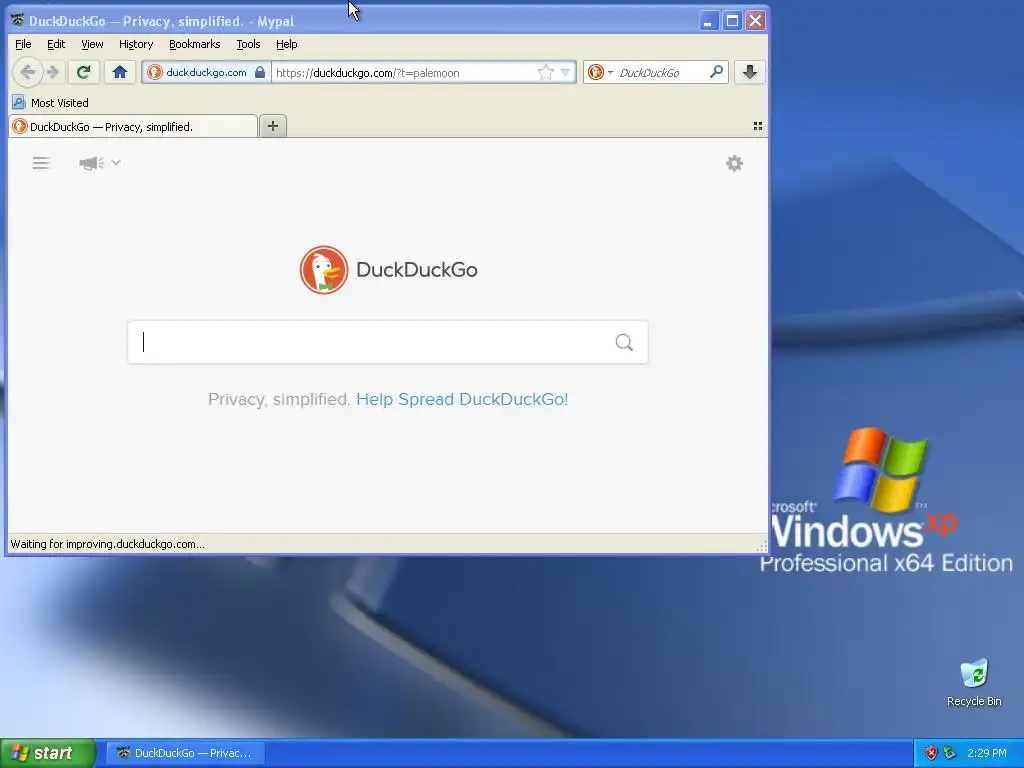1024x768 pixels.
Task: Expand chevron next to megaphone
Action: pos(116,162)
